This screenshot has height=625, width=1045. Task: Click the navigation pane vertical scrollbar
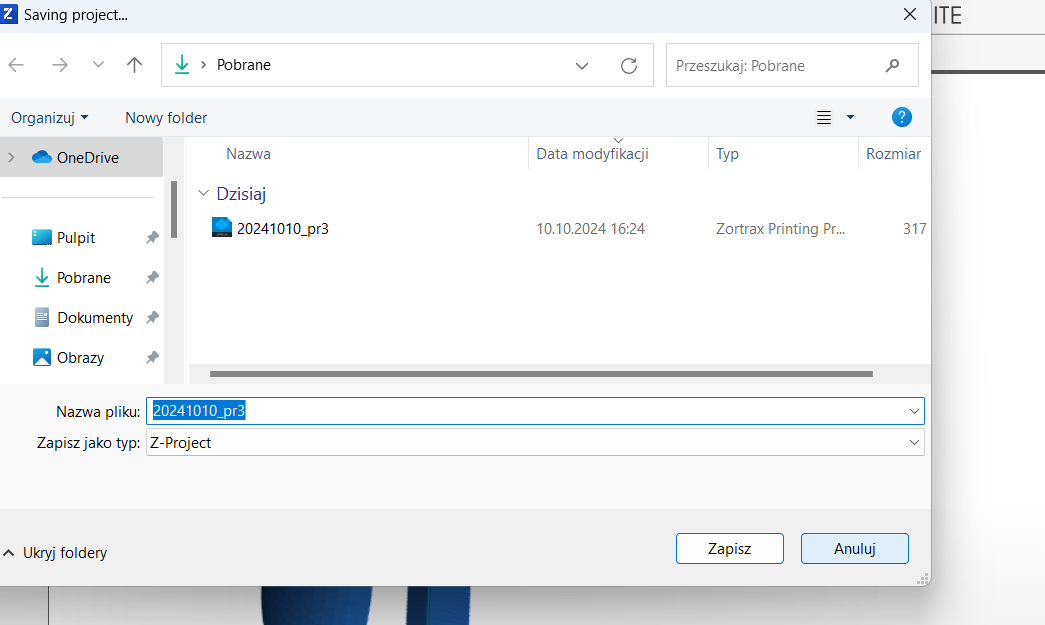point(174,210)
